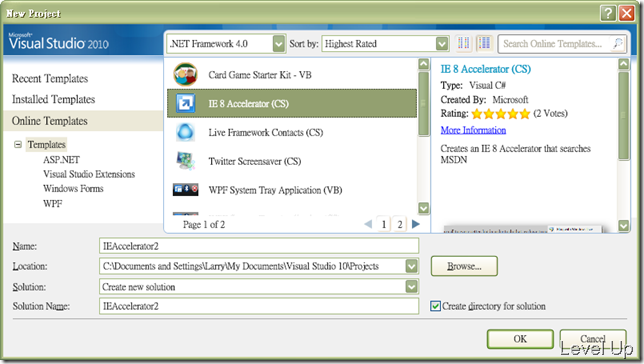Click the template list scrollbar thumb
The height and width of the screenshot is (364, 644).
[423, 104]
